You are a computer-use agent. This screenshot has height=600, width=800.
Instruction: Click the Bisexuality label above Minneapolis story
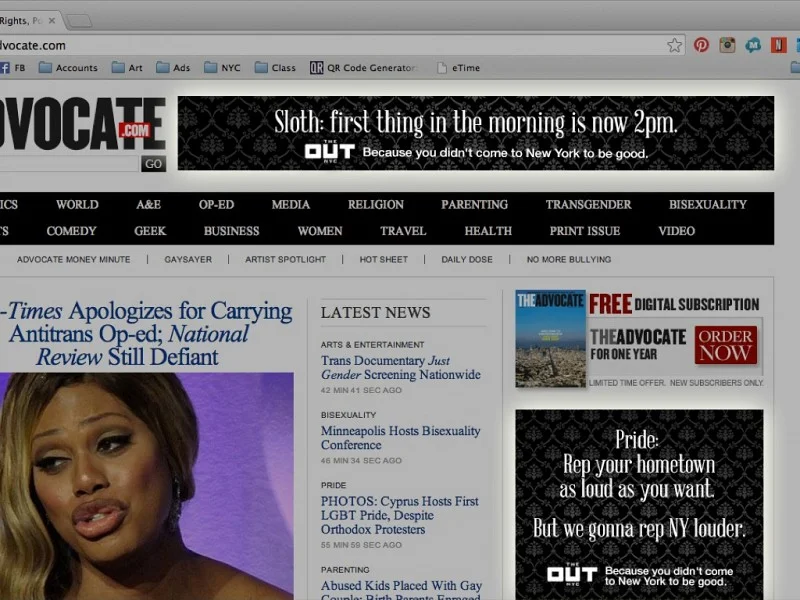click(348, 415)
